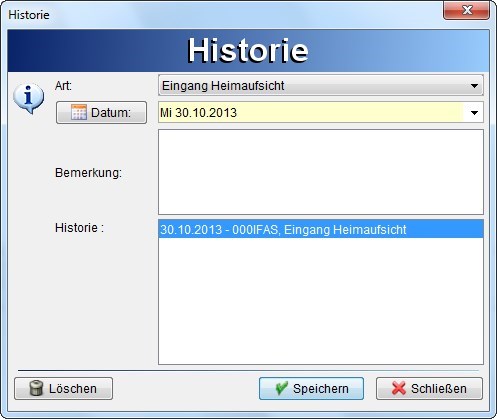Focus the Bemerkung text area
The width and height of the screenshot is (497, 419).
[x=321, y=172]
